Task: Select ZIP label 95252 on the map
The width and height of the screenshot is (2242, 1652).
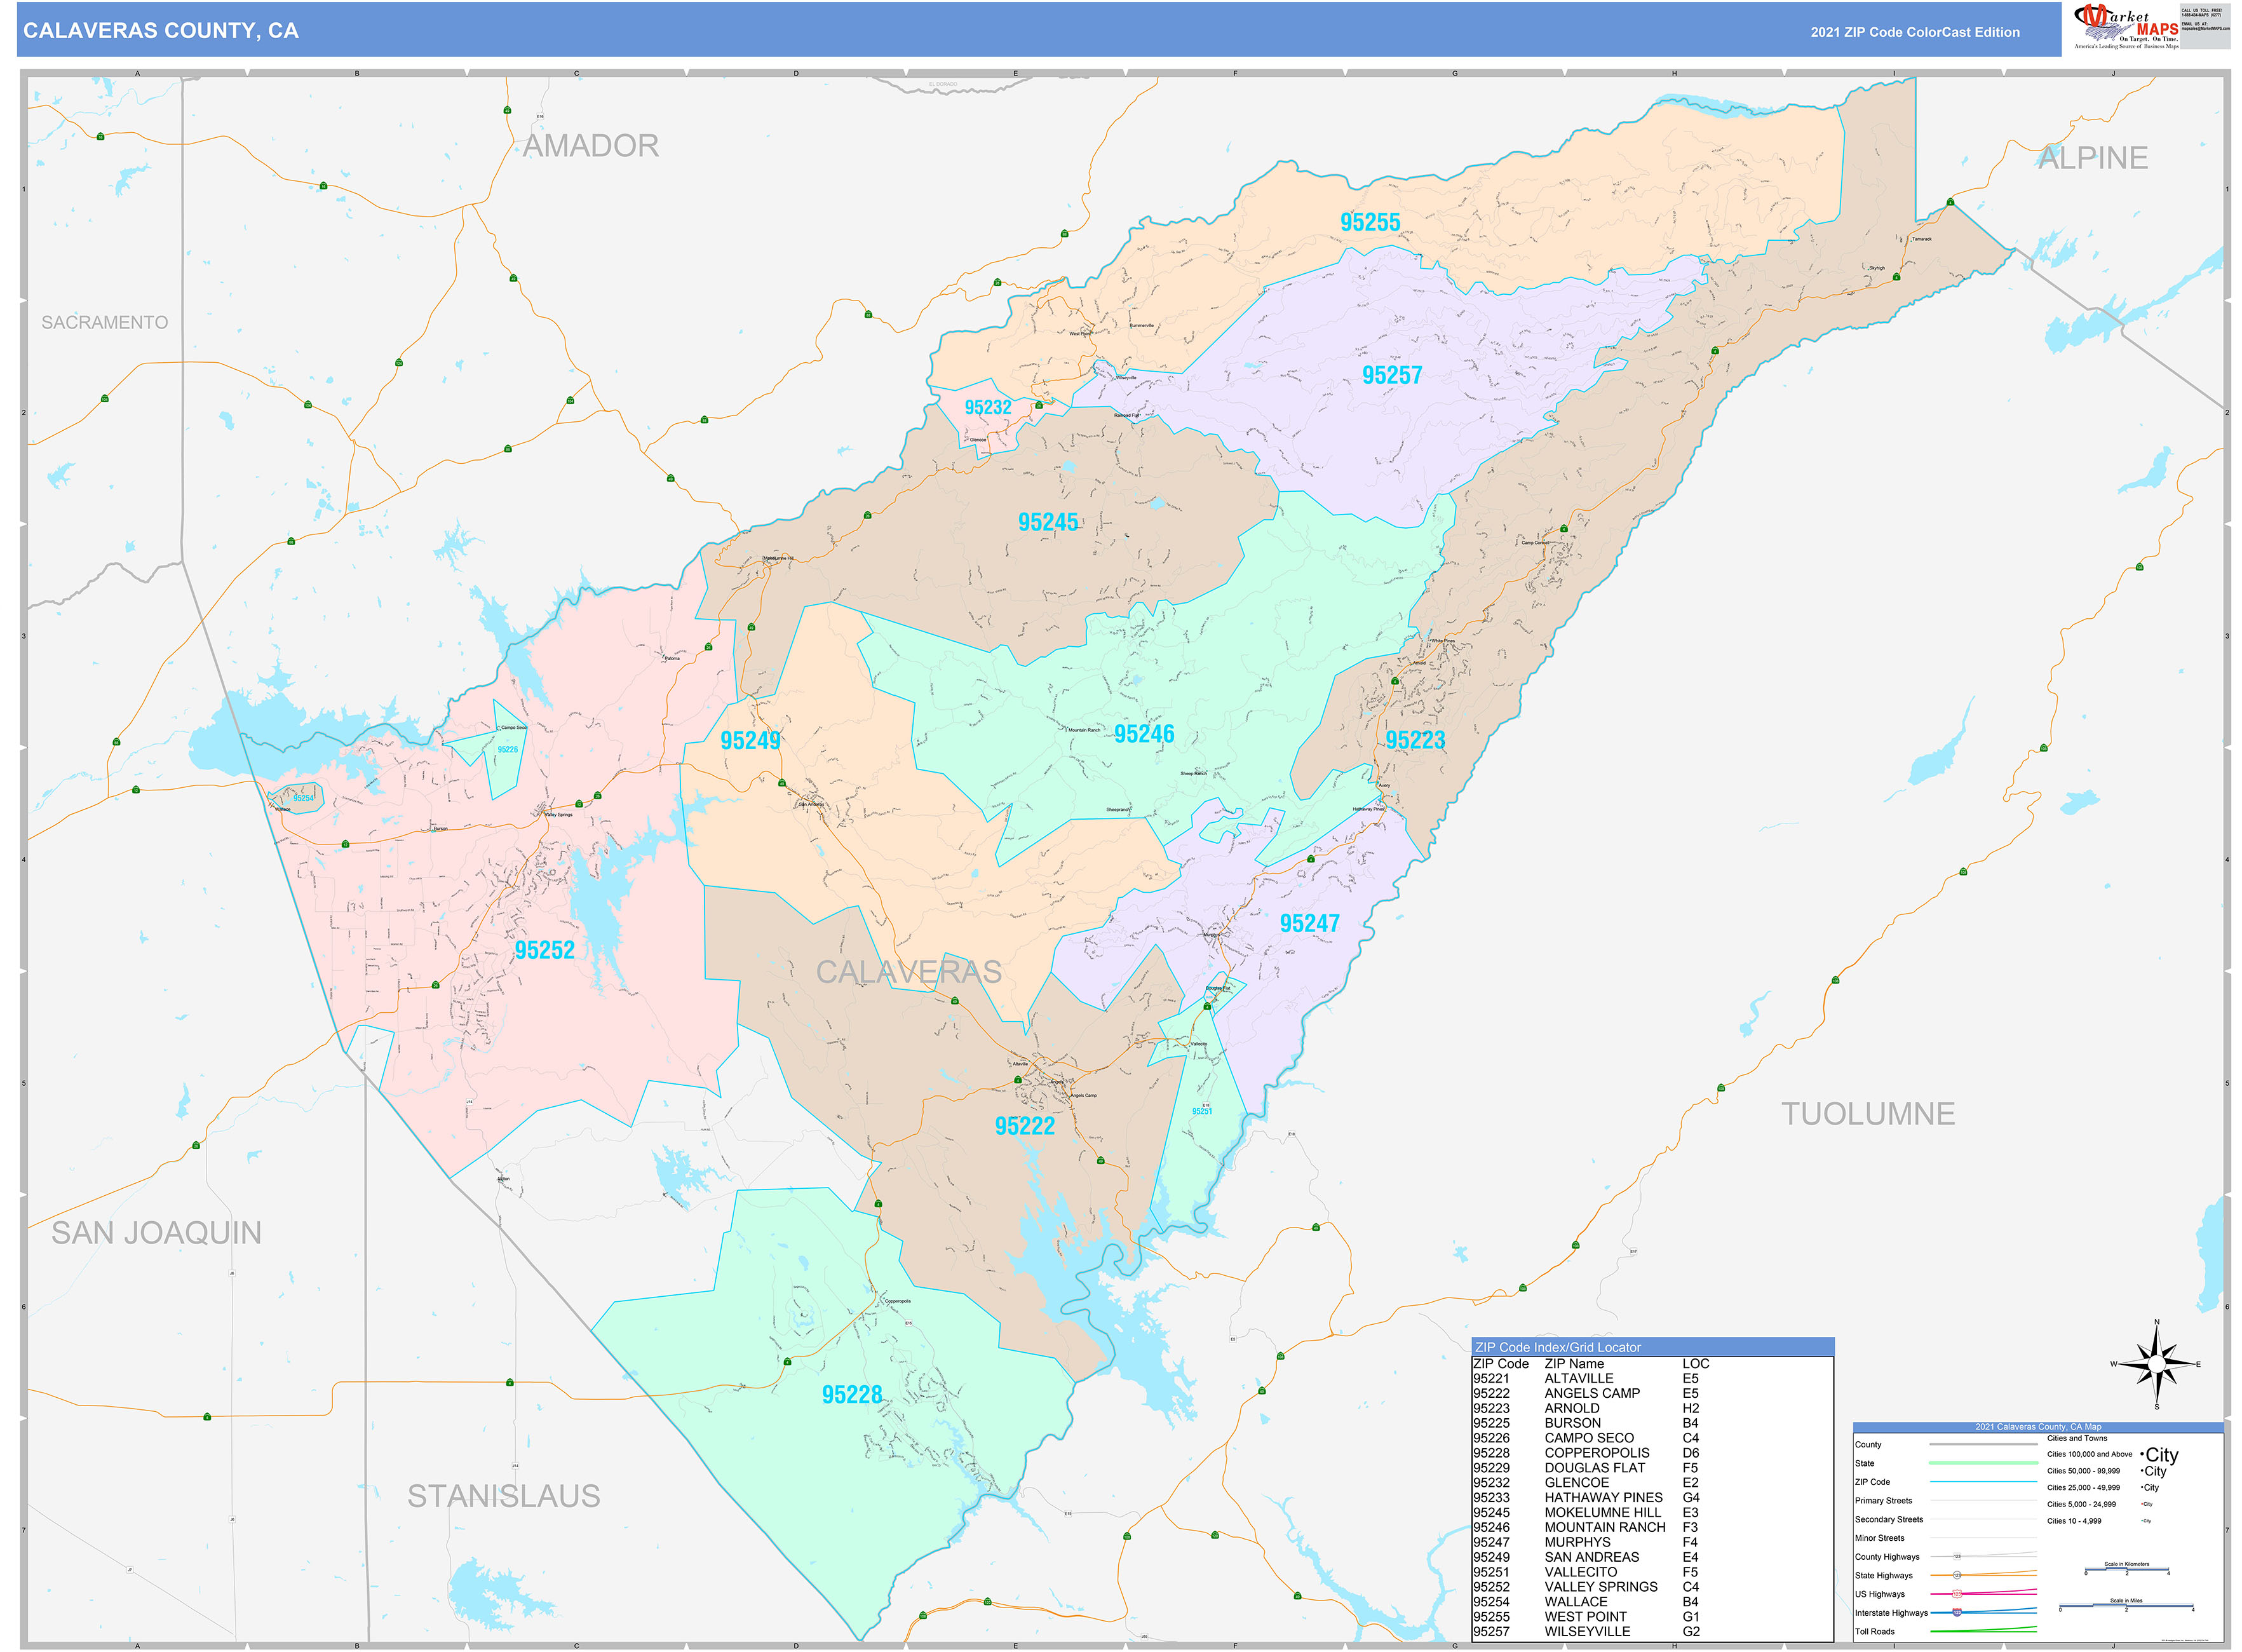Action: (545, 950)
